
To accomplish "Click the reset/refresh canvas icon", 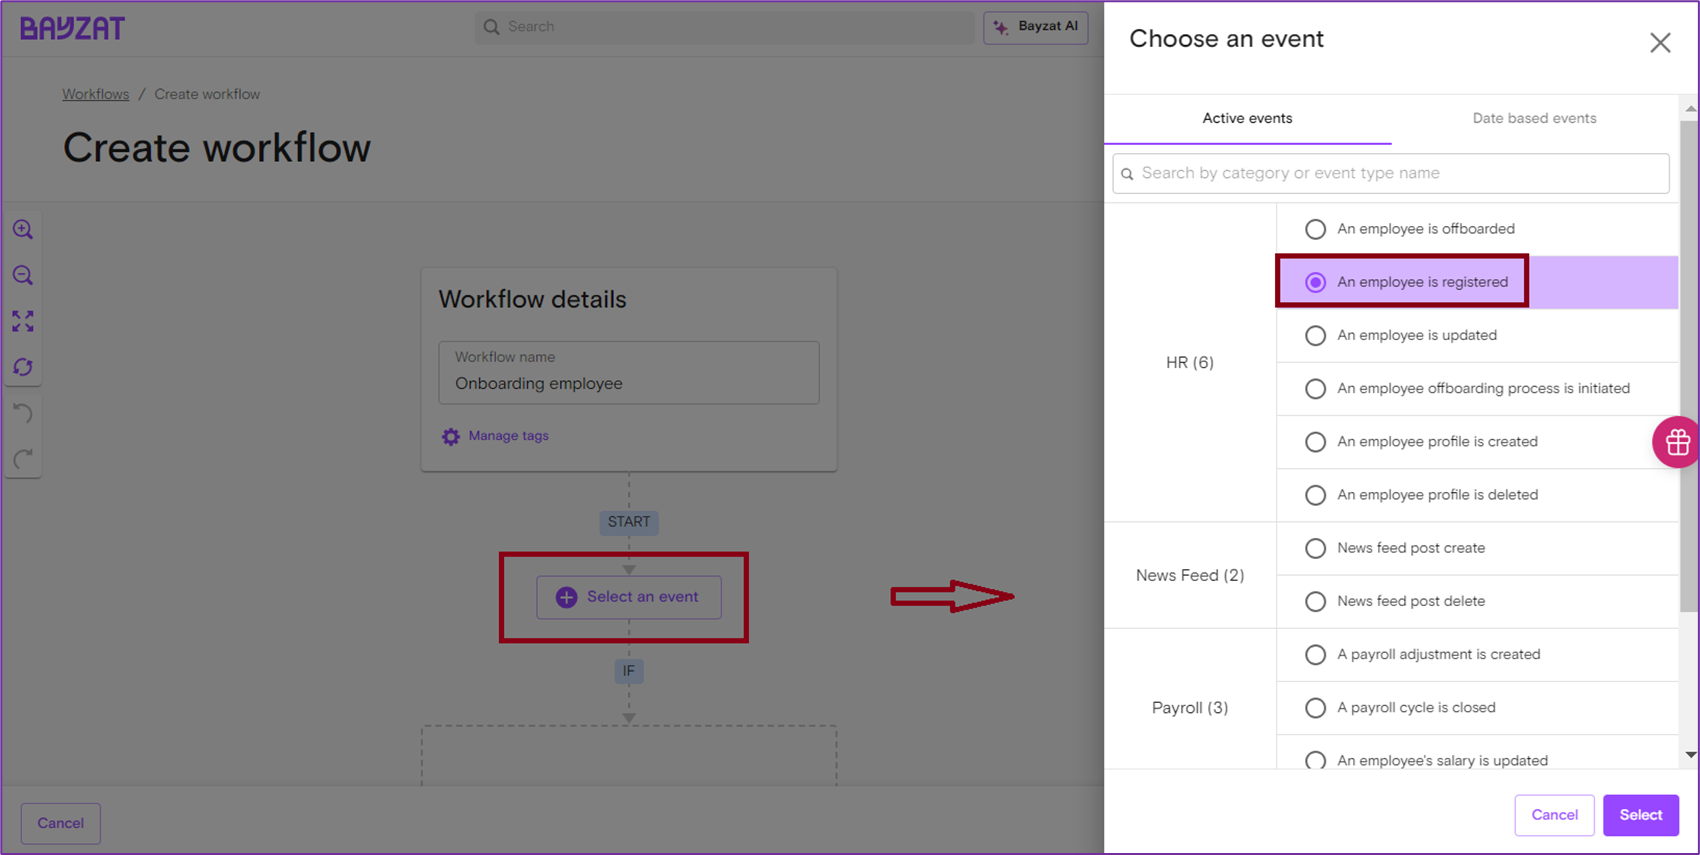I will 23,367.
